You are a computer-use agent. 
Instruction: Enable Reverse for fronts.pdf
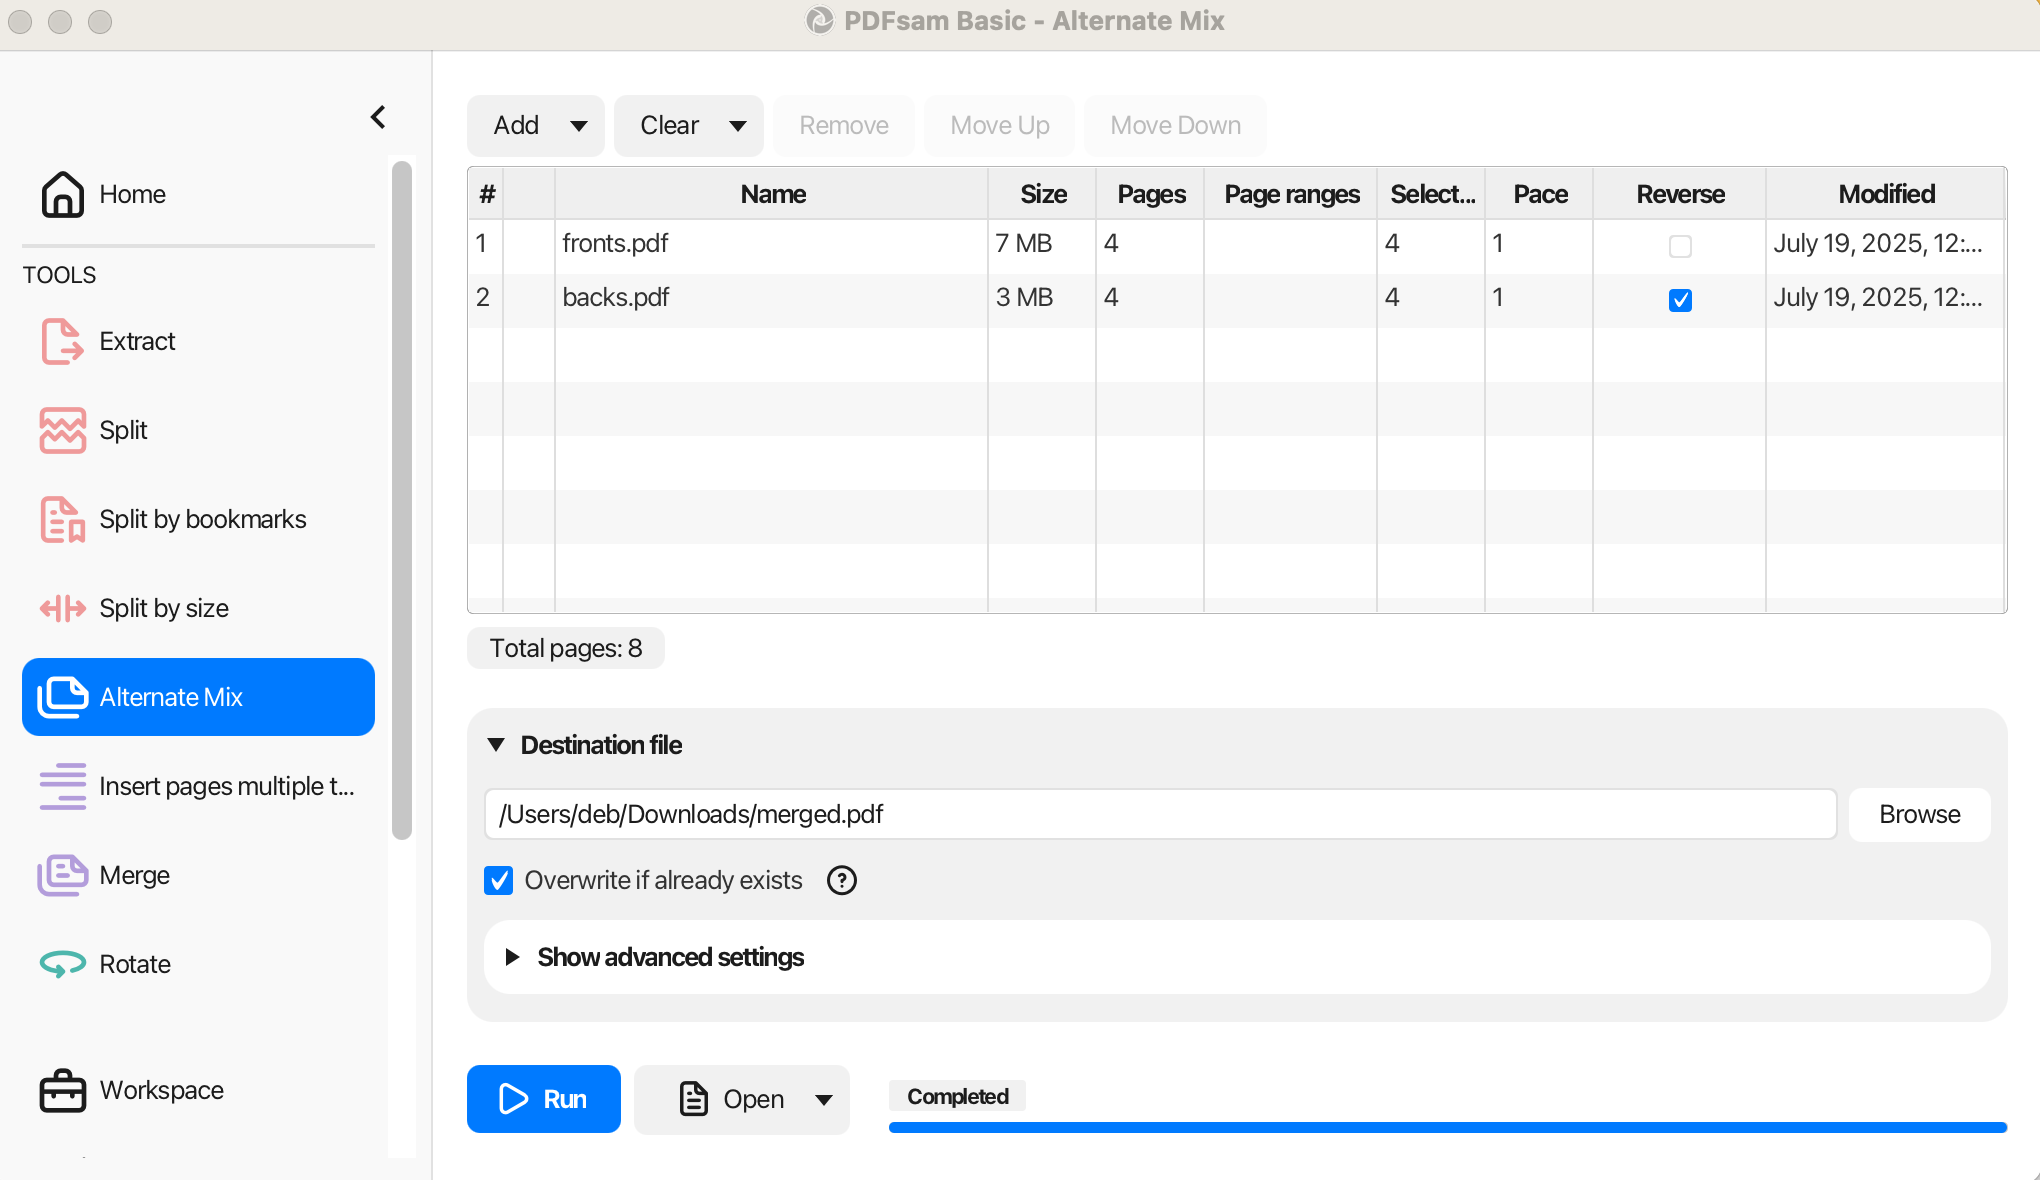pos(1680,246)
